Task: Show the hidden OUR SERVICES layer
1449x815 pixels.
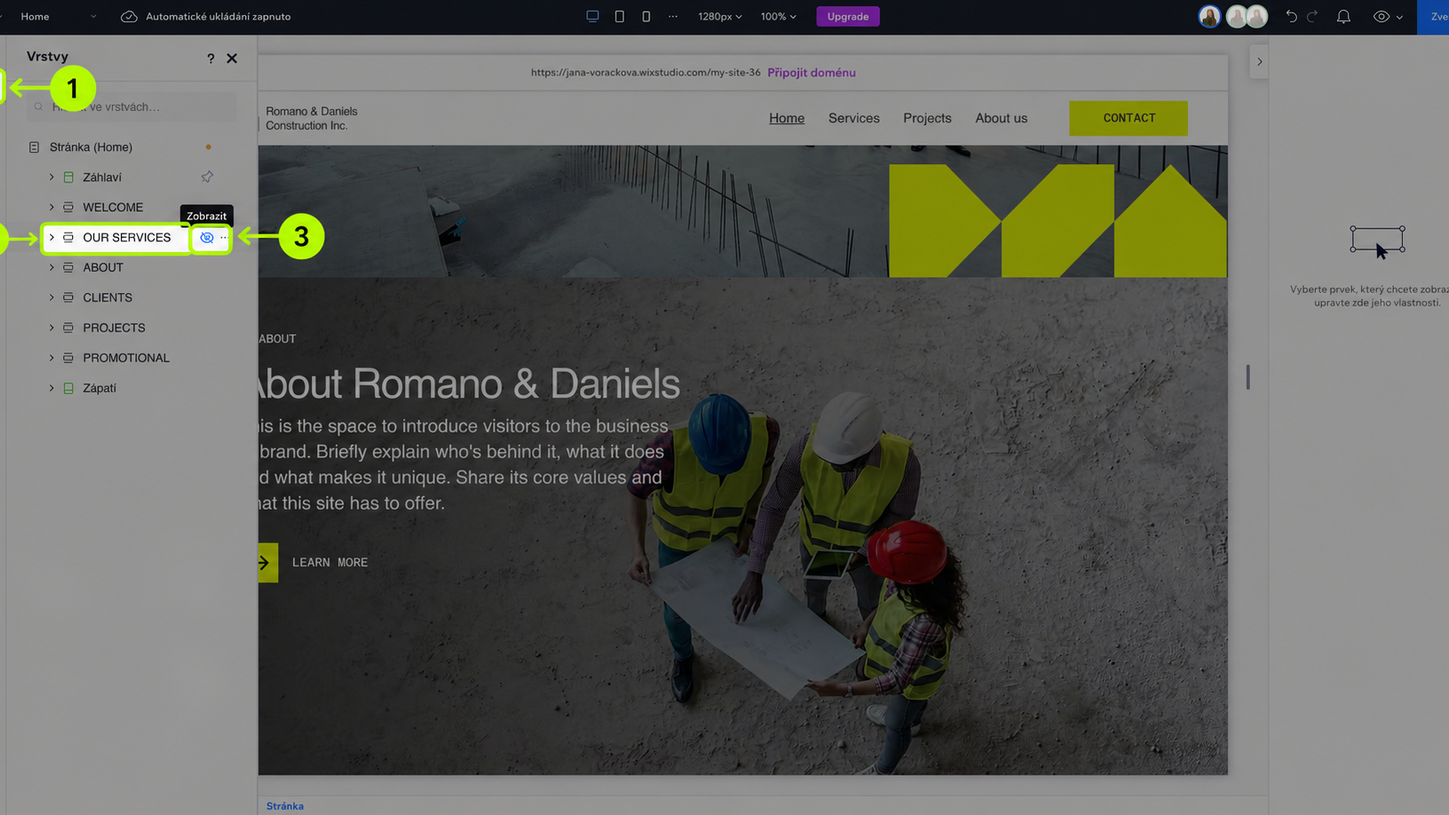Action: pos(207,238)
